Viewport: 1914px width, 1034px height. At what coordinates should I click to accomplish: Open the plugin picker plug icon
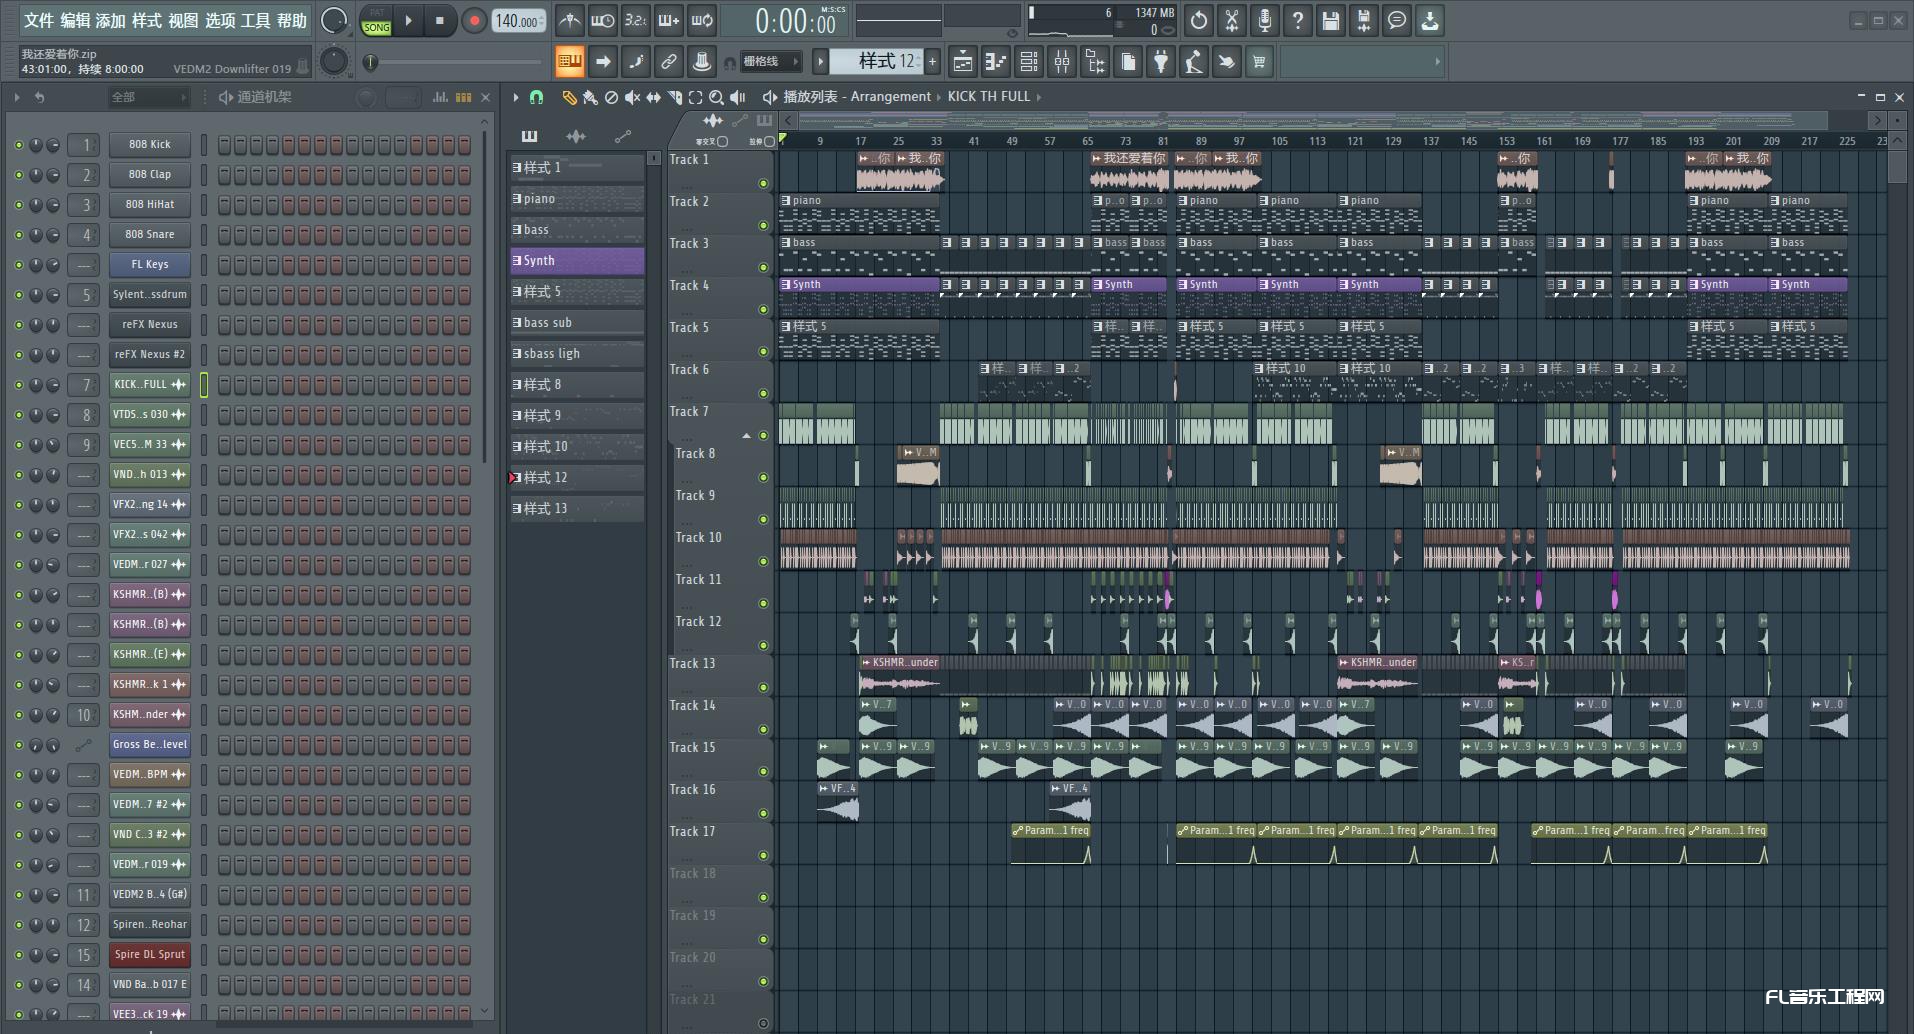[1160, 62]
